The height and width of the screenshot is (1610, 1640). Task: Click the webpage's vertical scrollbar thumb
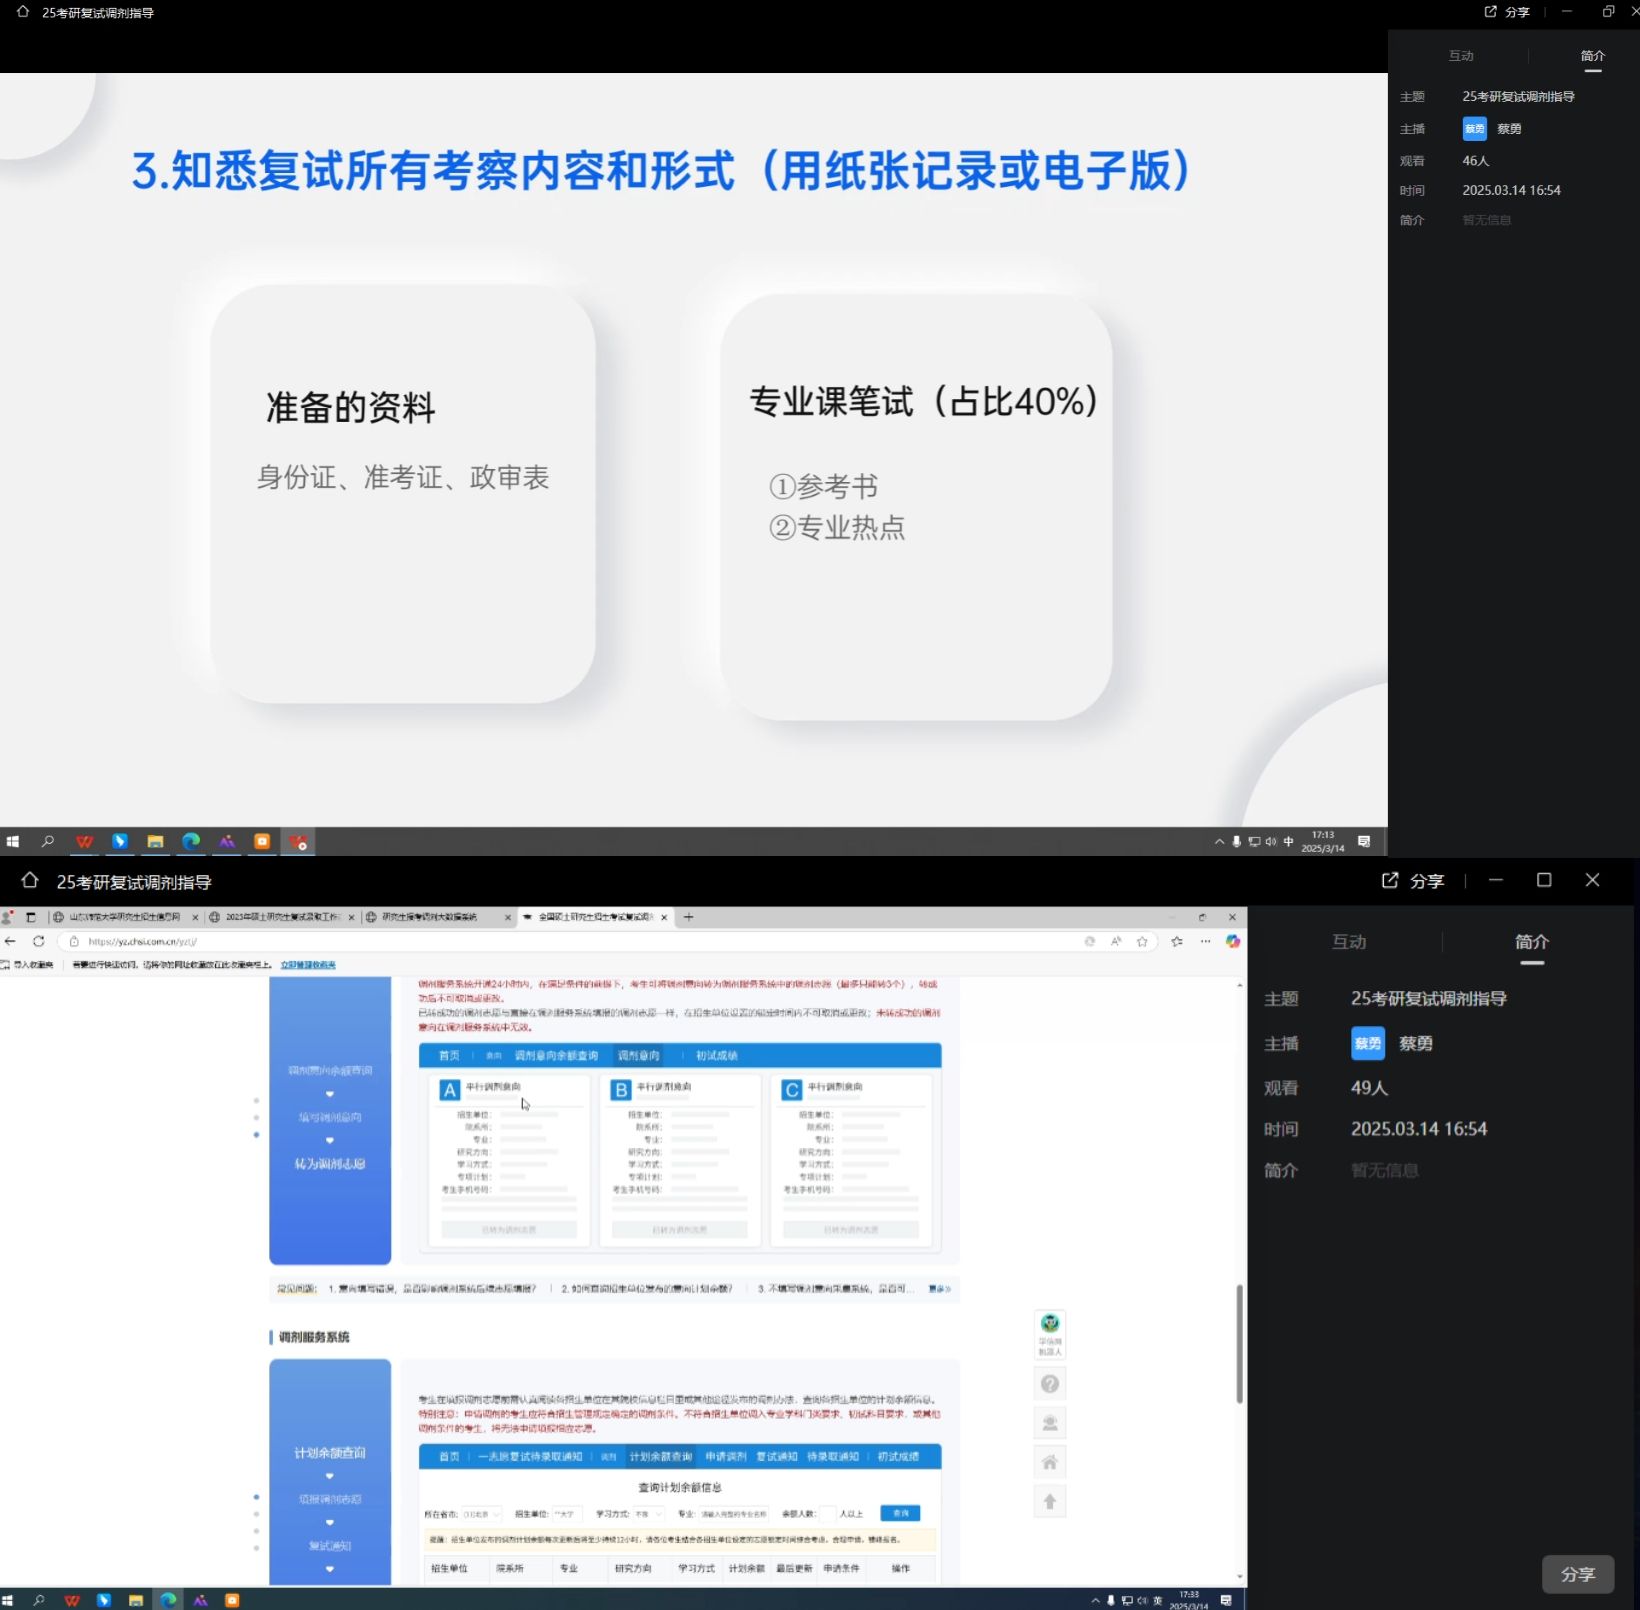click(1239, 1343)
